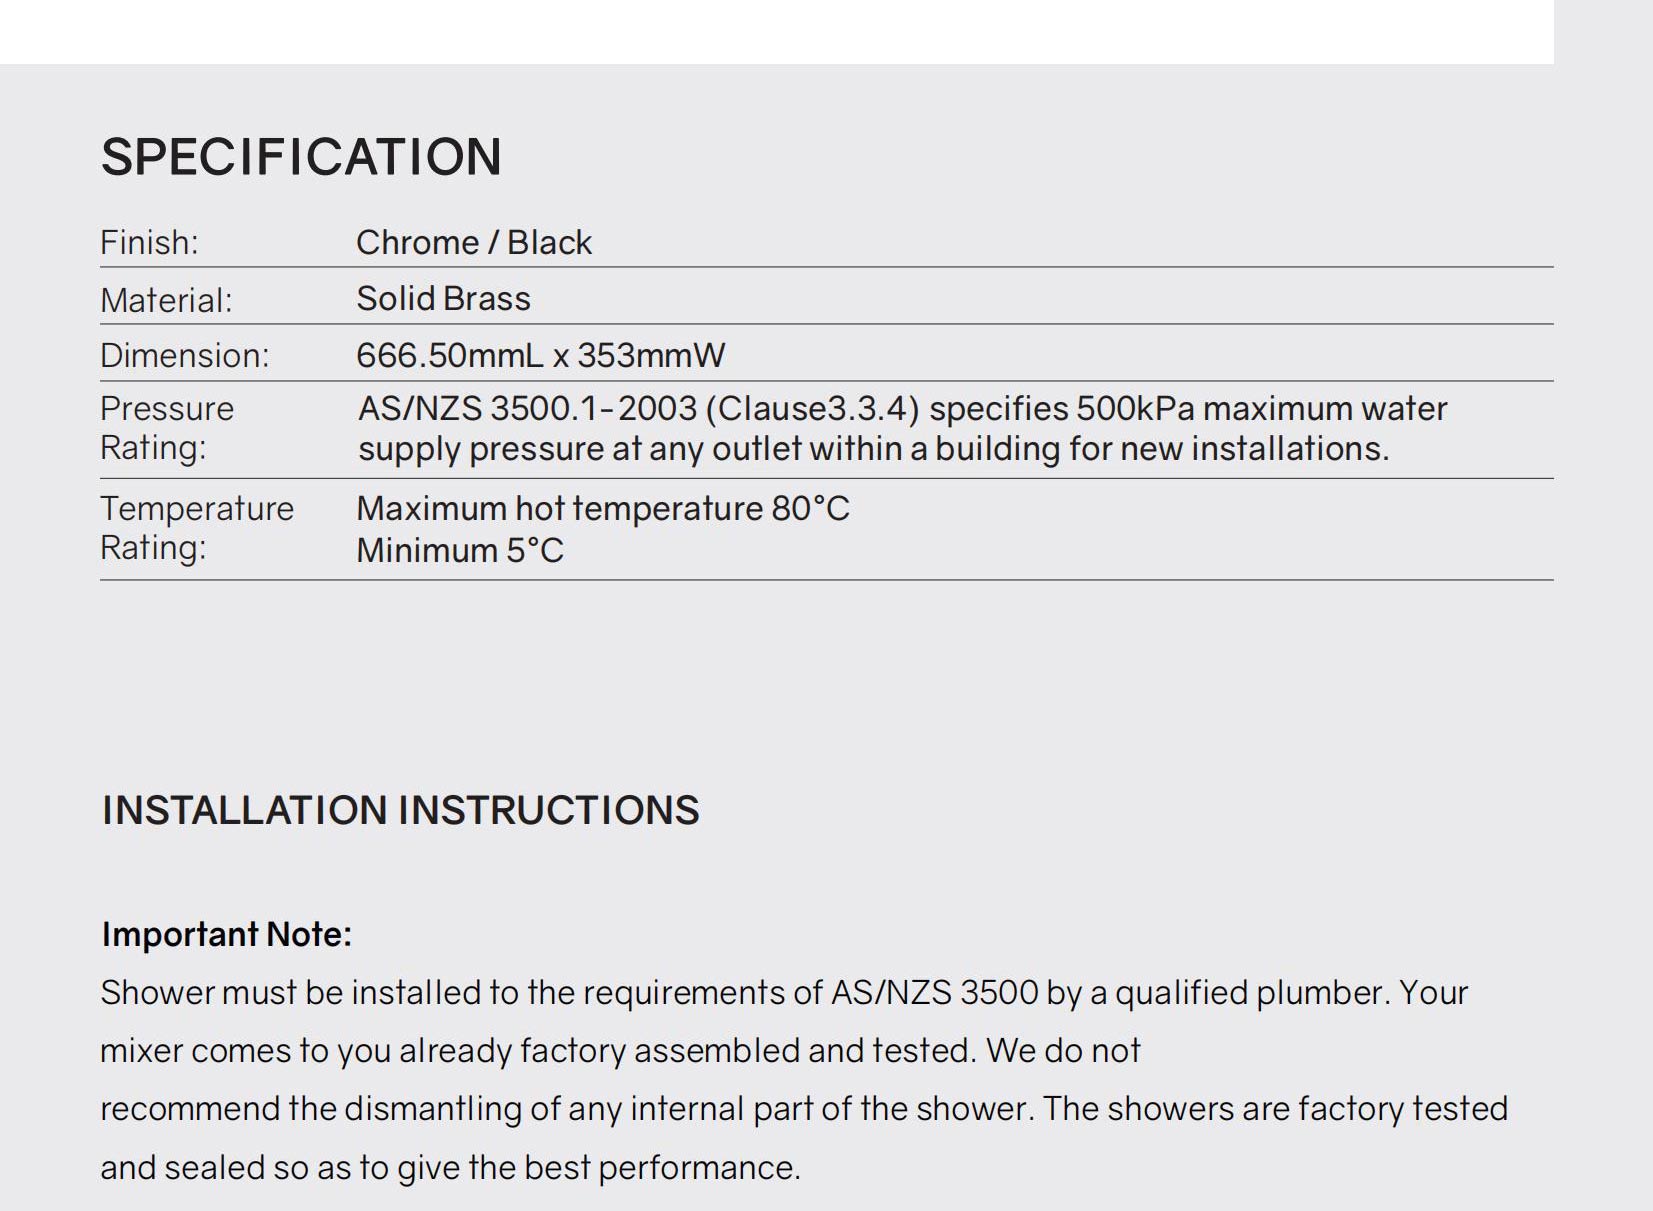Click the line starting "mixer comes to you"

[620, 1051]
